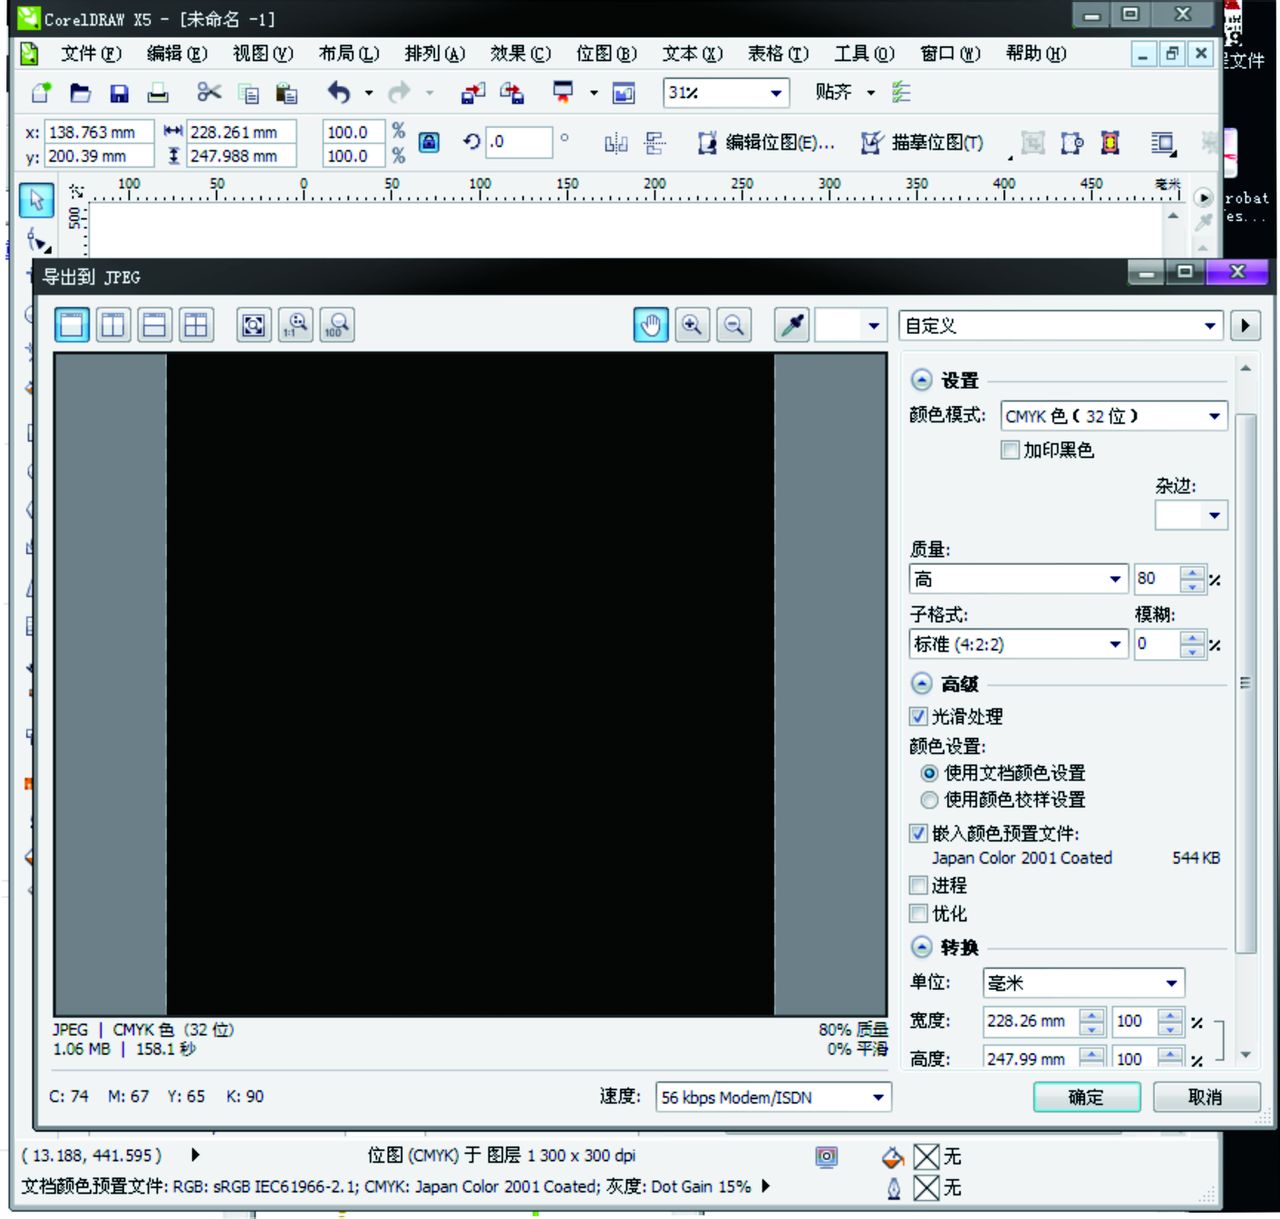Open the 自定义 preset dropdown
The height and width of the screenshot is (1219, 1280).
point(1061,325)
